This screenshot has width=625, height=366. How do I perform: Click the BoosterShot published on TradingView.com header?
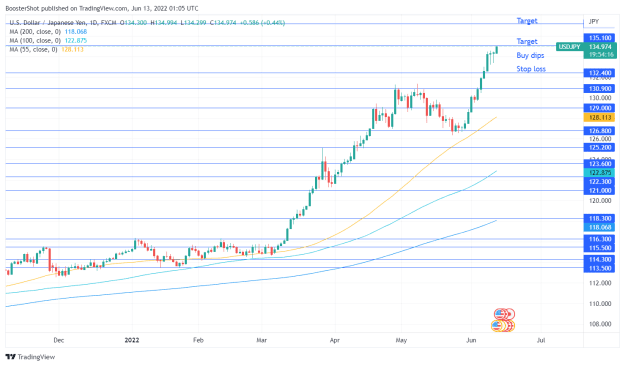point(102,8)
